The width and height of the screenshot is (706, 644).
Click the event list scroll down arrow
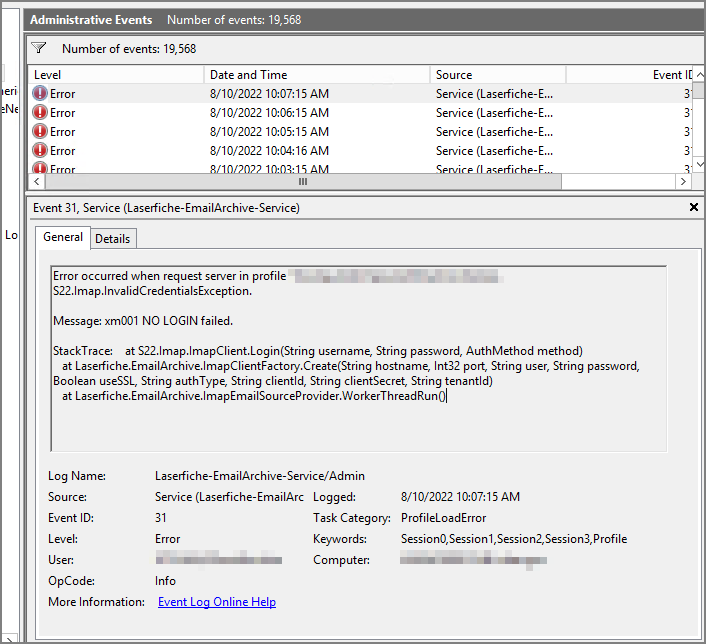[x=699, y=163]
